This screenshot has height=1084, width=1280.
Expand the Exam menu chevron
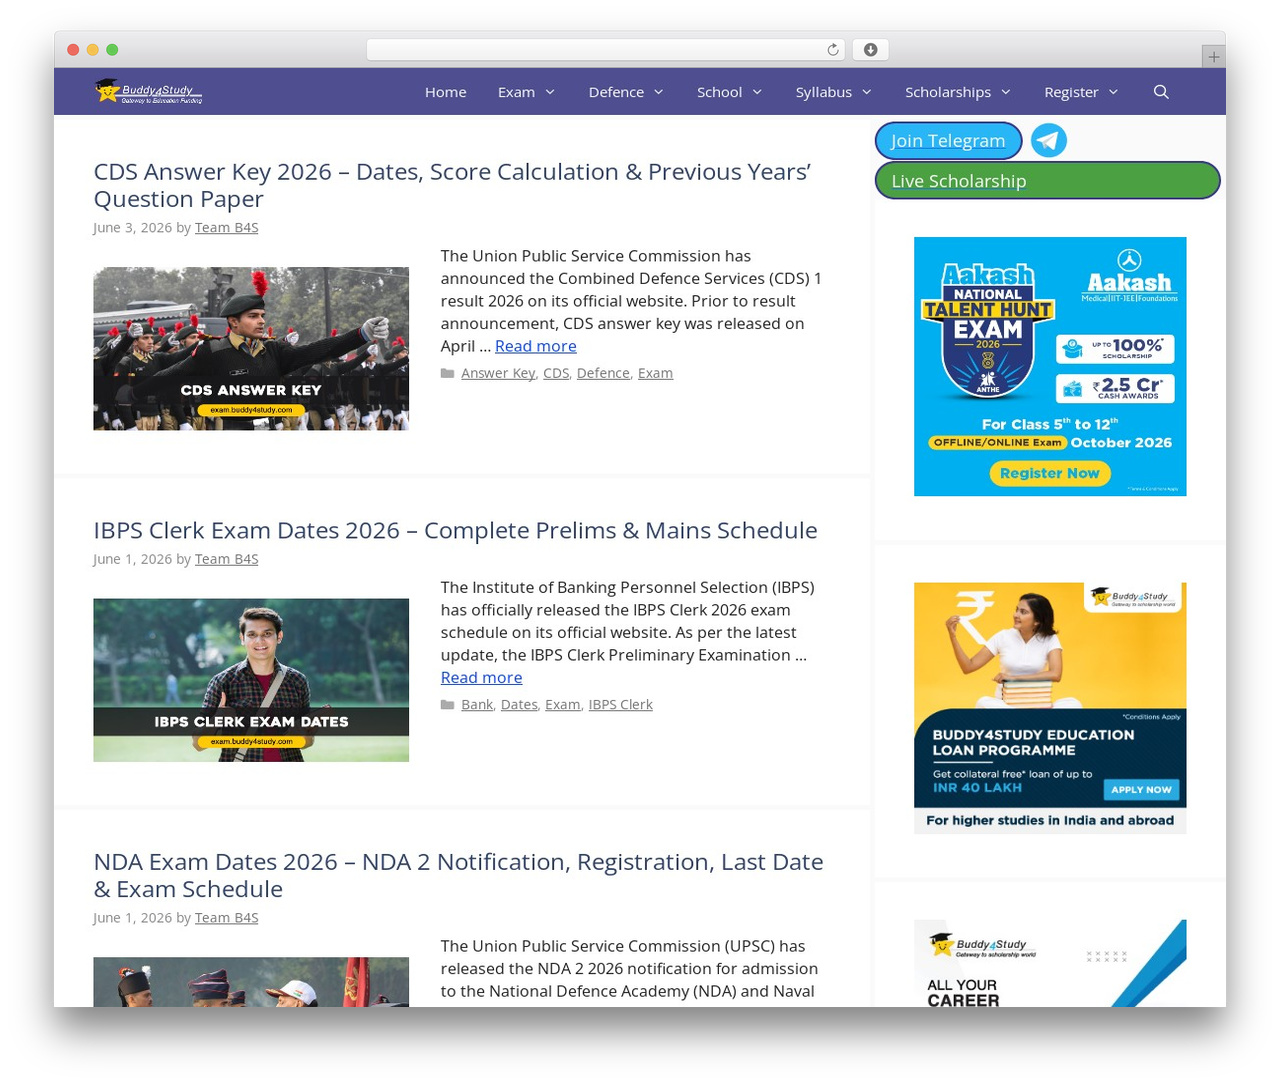click(x=550, y=92)
